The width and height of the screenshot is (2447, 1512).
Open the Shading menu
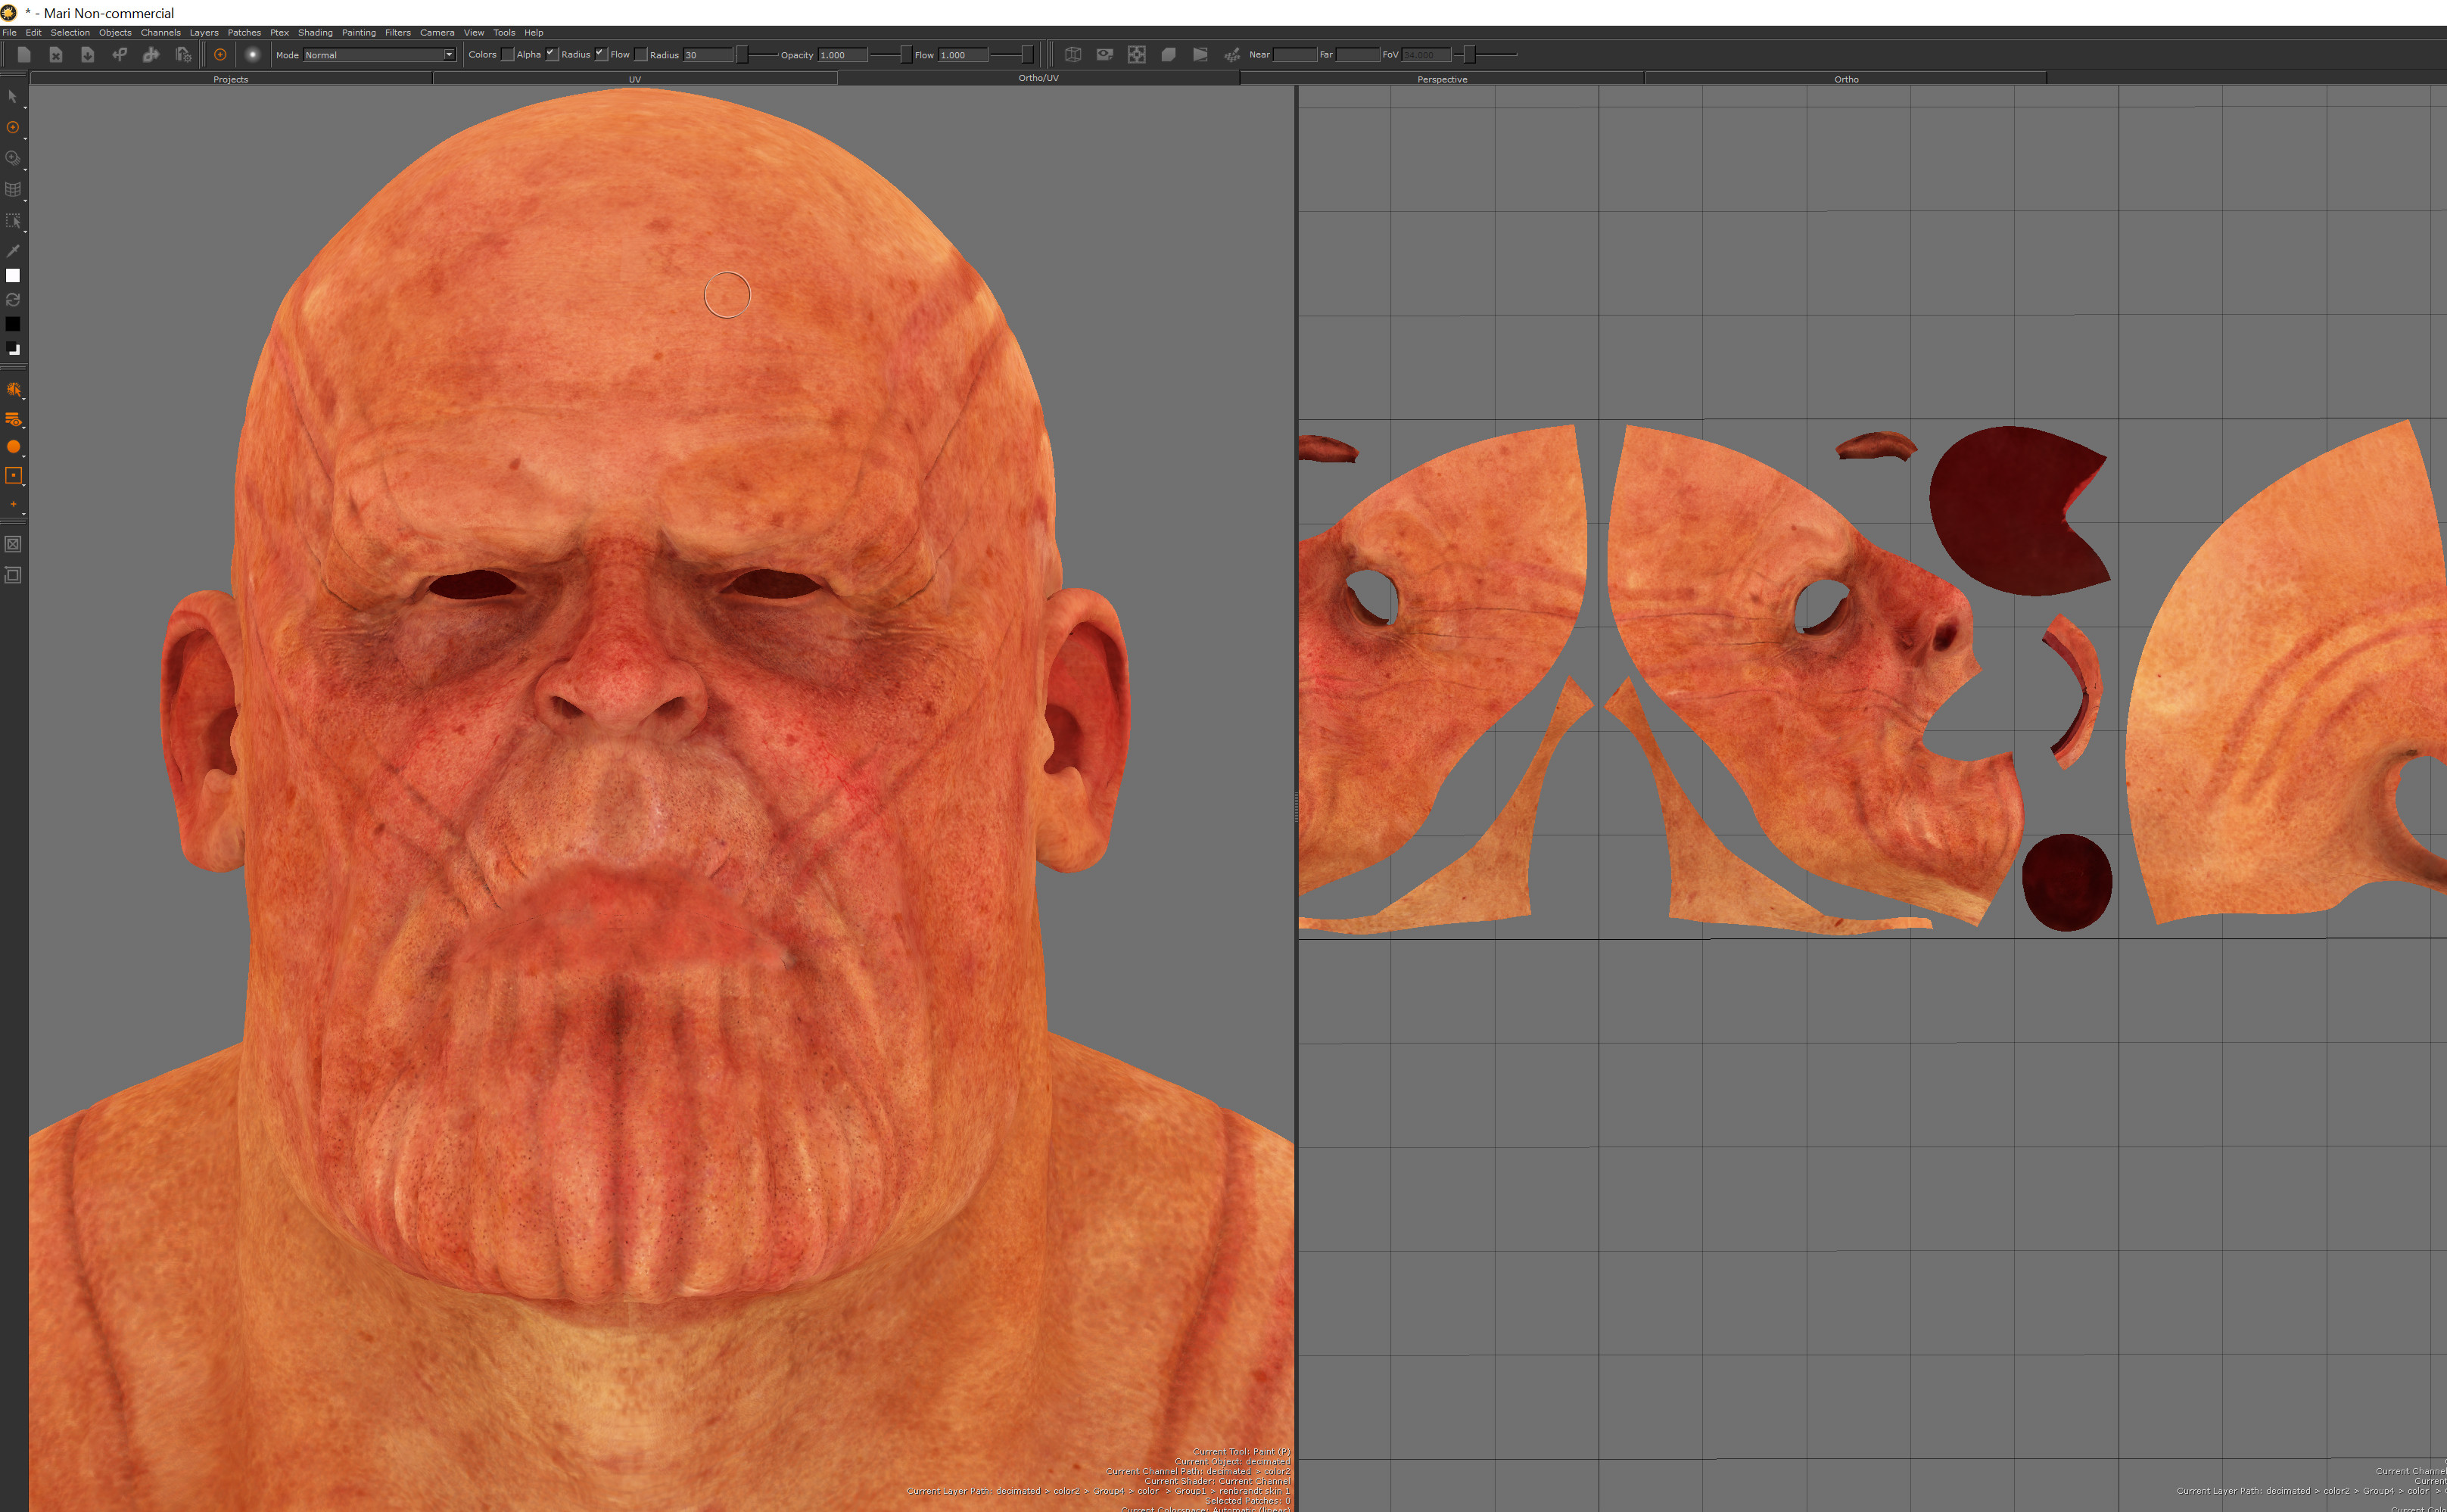pyautogui.click(x=315, y=32)
